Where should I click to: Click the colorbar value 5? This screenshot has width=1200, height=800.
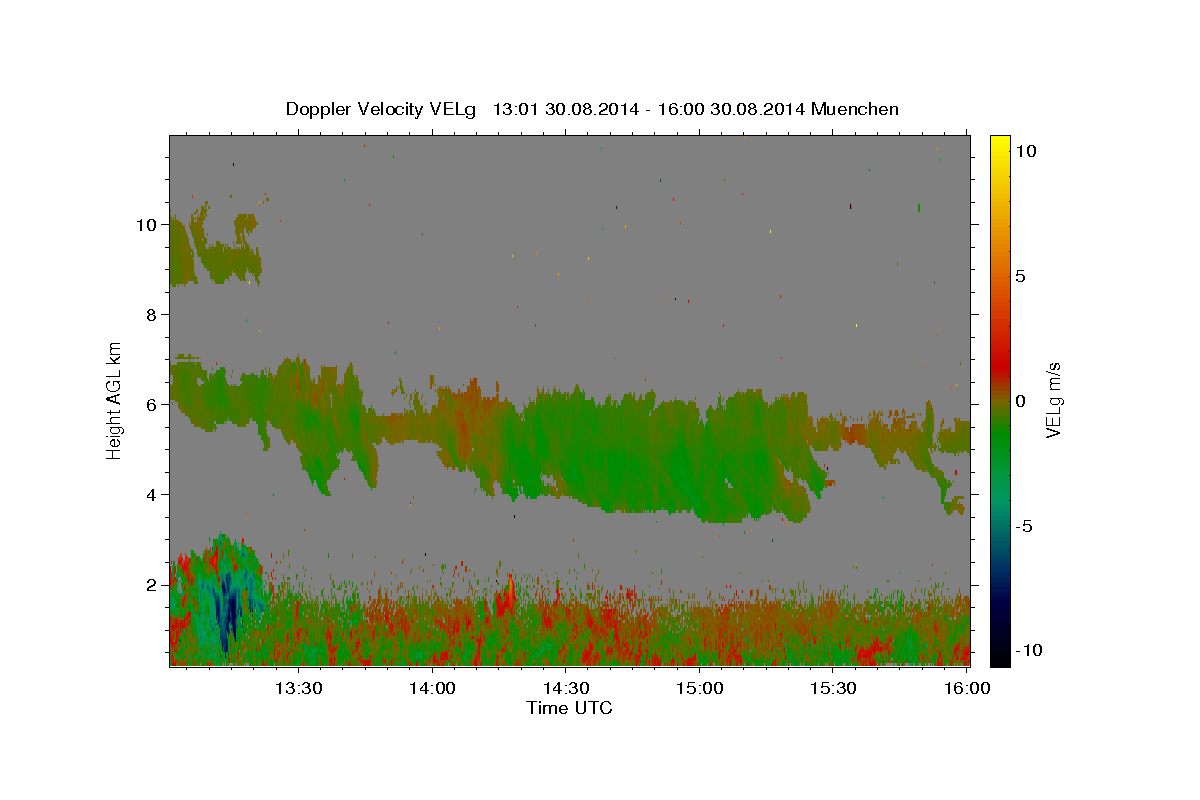click(x=1020, y=276)
